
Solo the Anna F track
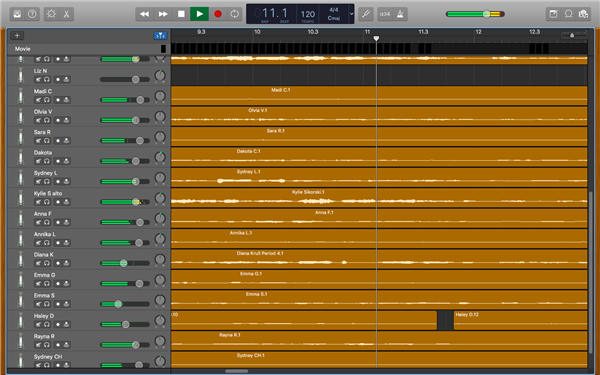point(47,222)
